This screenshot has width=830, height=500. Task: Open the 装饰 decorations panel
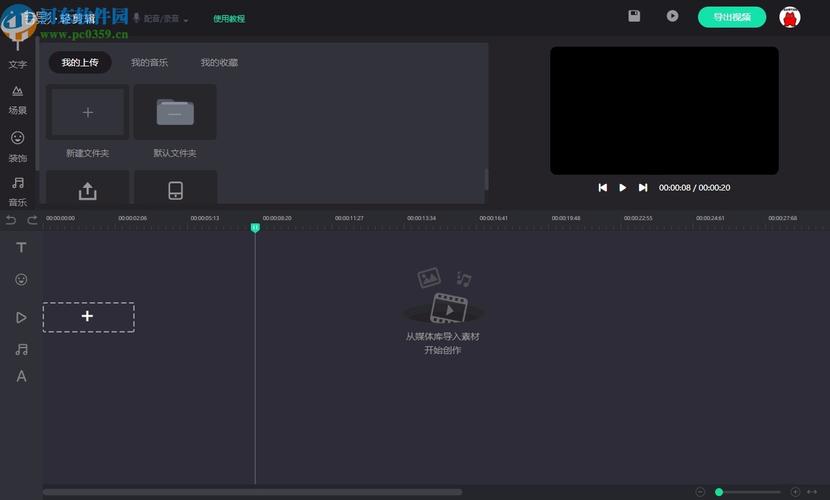(x=17, y=147)
